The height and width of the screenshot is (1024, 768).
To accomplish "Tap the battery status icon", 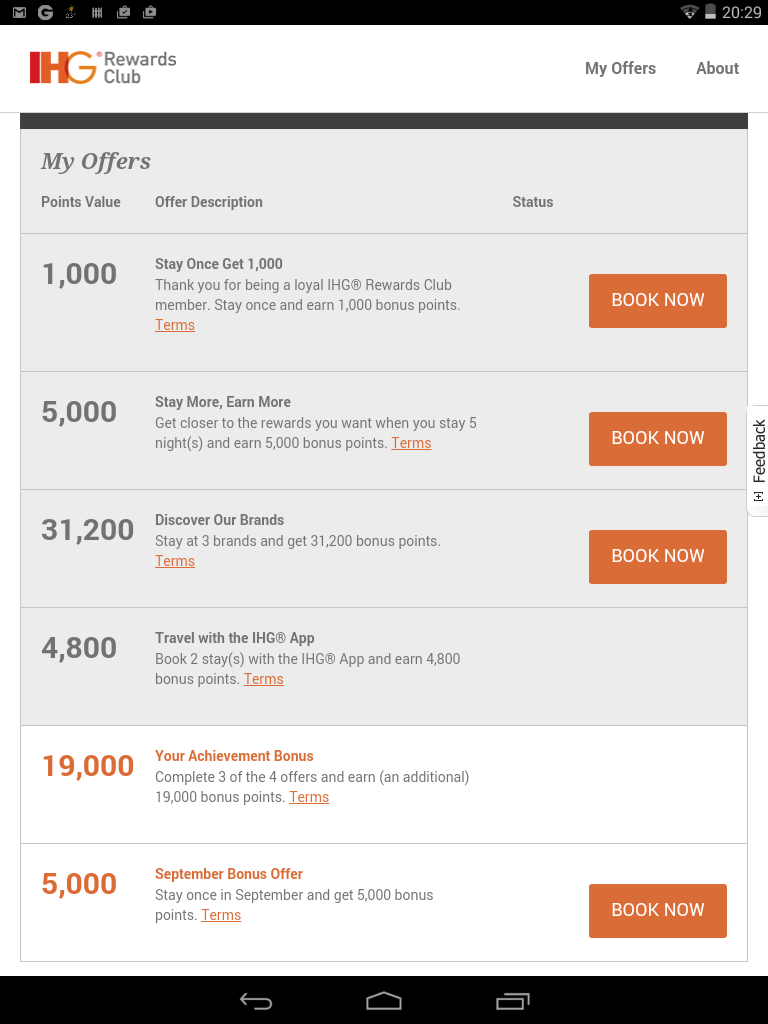I will point(710,12).
